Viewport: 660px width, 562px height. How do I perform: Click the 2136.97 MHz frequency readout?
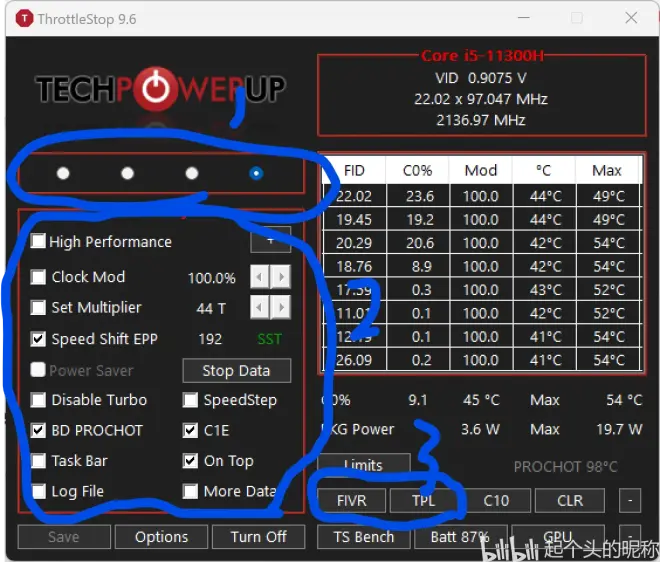pyautogui.click(x=481, y=120)
